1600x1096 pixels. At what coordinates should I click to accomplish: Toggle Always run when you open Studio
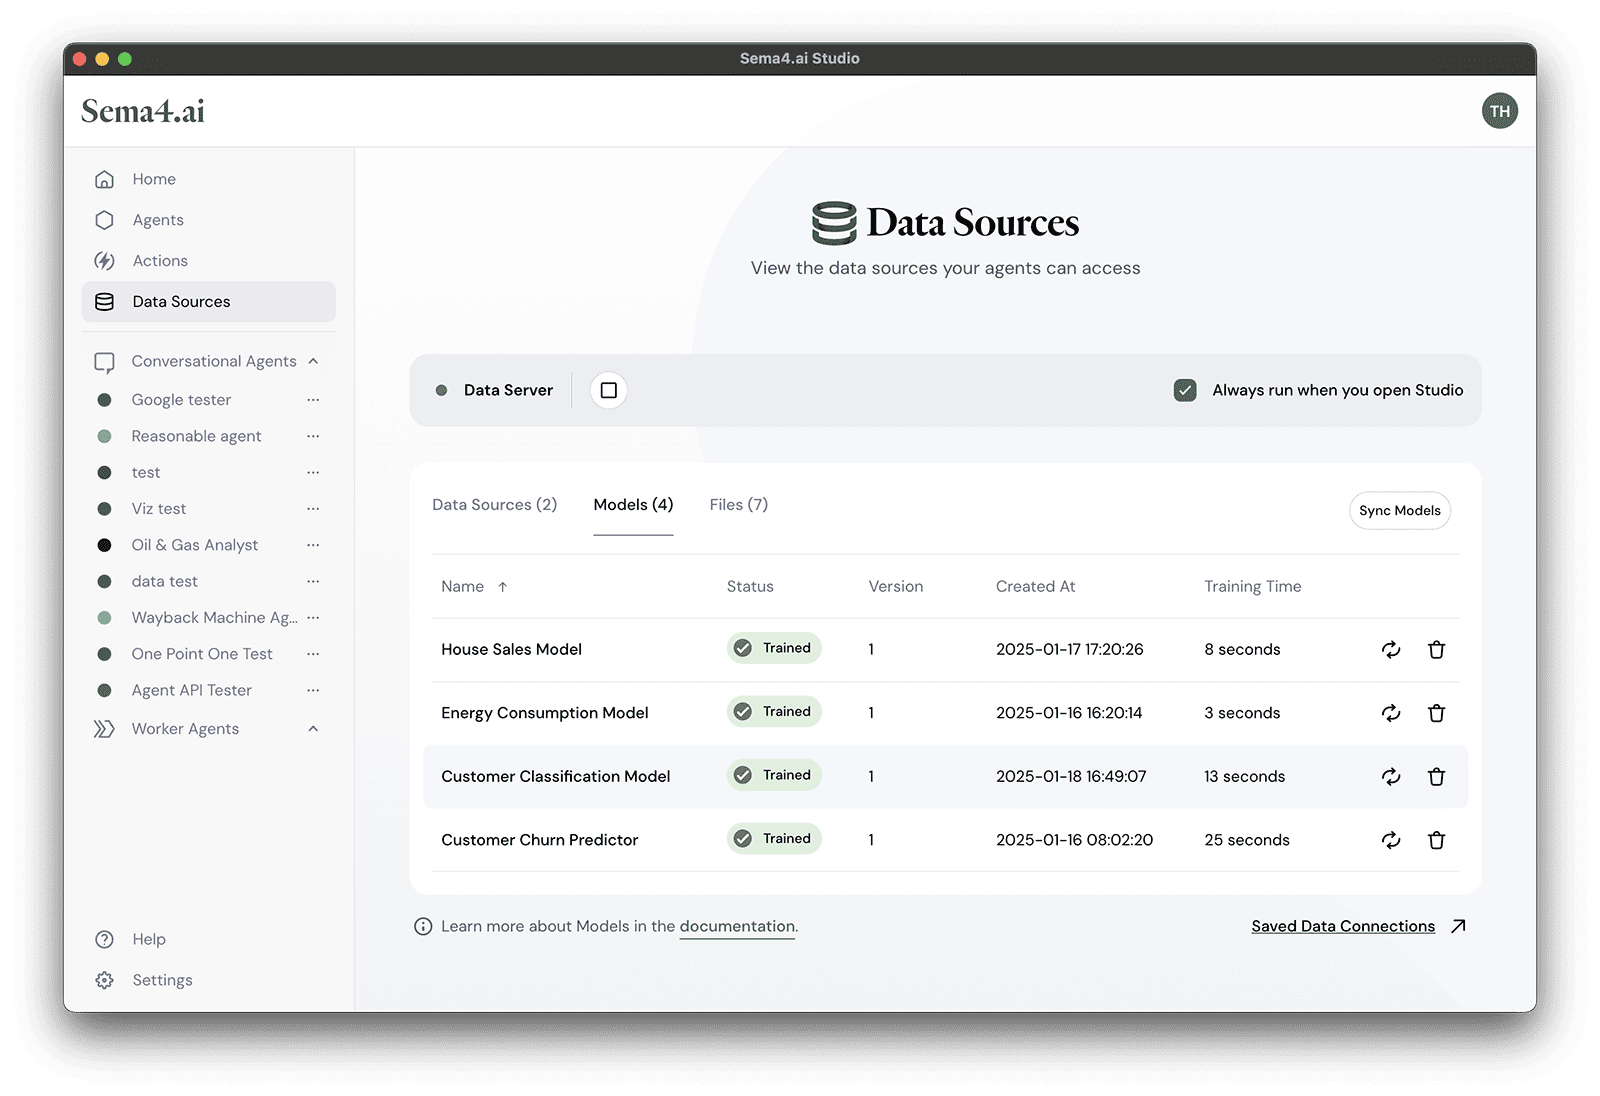[x=1185, y=390]
